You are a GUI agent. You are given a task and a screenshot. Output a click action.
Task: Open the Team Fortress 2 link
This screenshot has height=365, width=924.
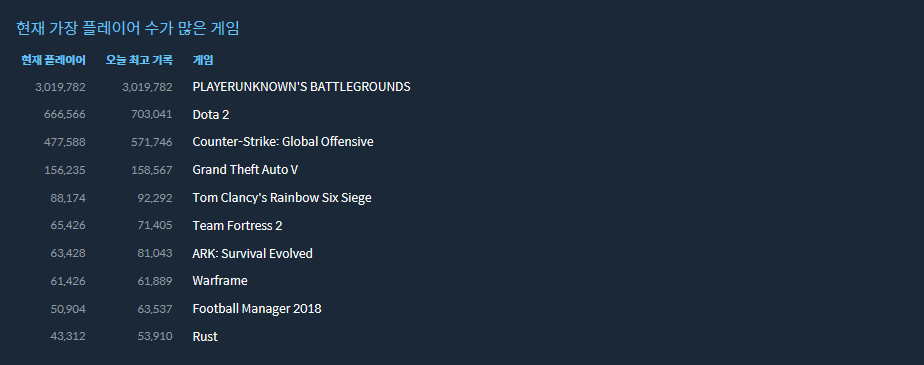(x=237, y=225)
